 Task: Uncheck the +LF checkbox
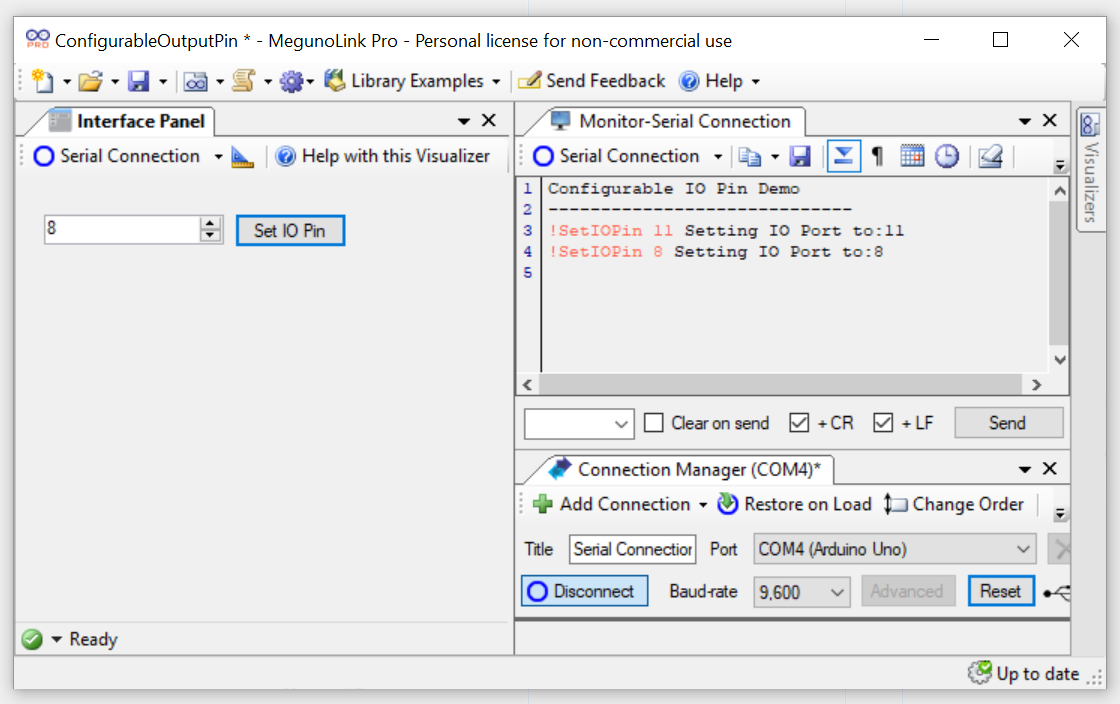pyautogui.click(x=883, y=423)
